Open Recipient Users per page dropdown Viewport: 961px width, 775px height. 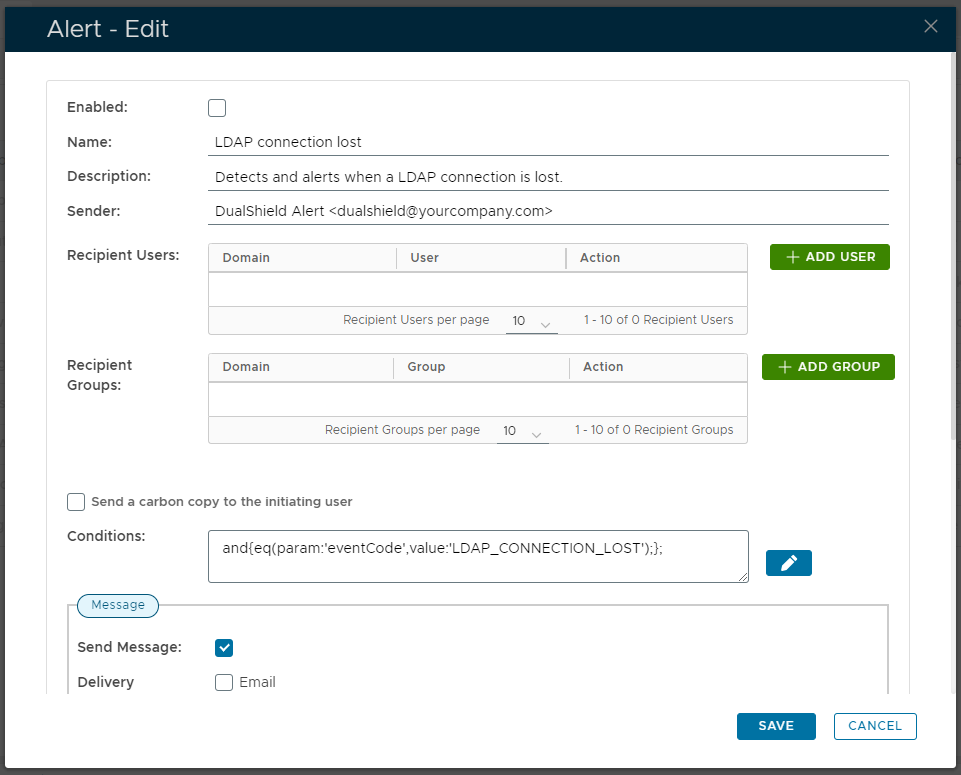point(531,322)
